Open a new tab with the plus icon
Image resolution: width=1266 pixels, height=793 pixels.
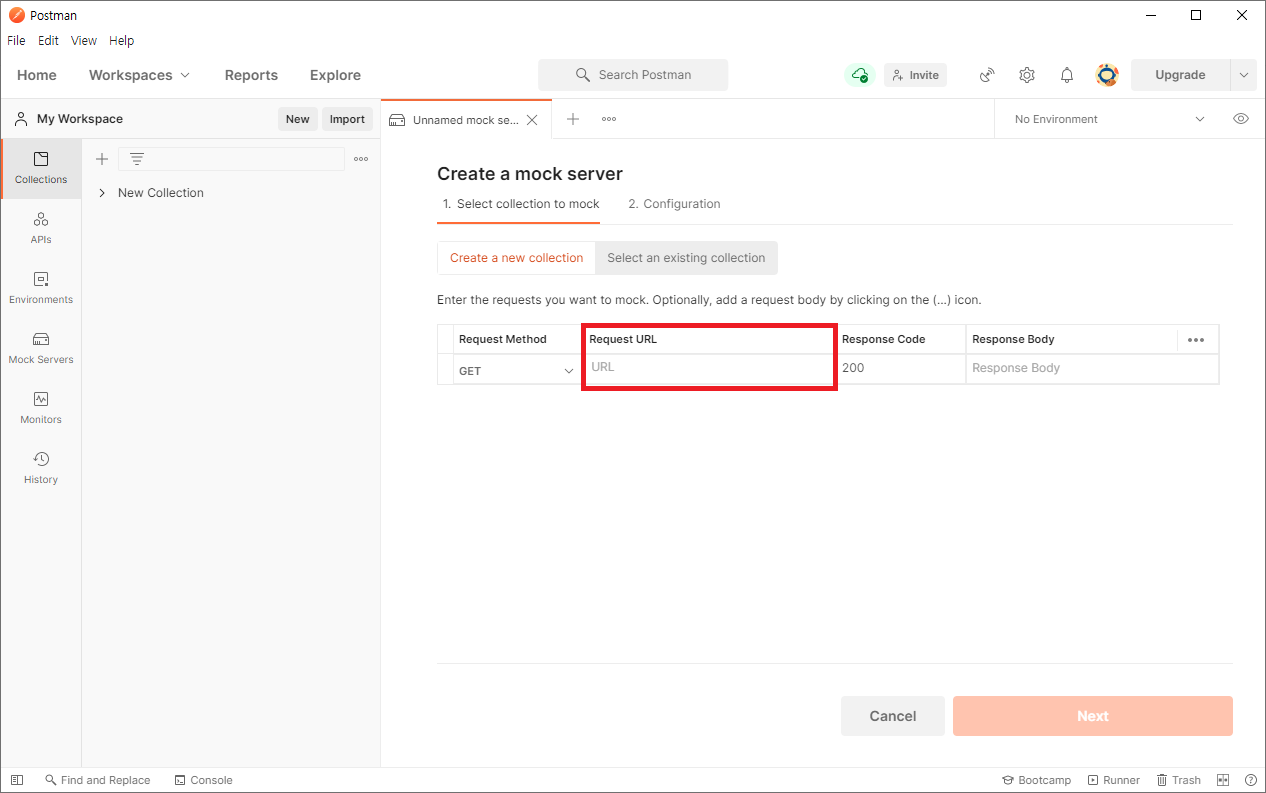pyautogui.click(x=573, y=119)
